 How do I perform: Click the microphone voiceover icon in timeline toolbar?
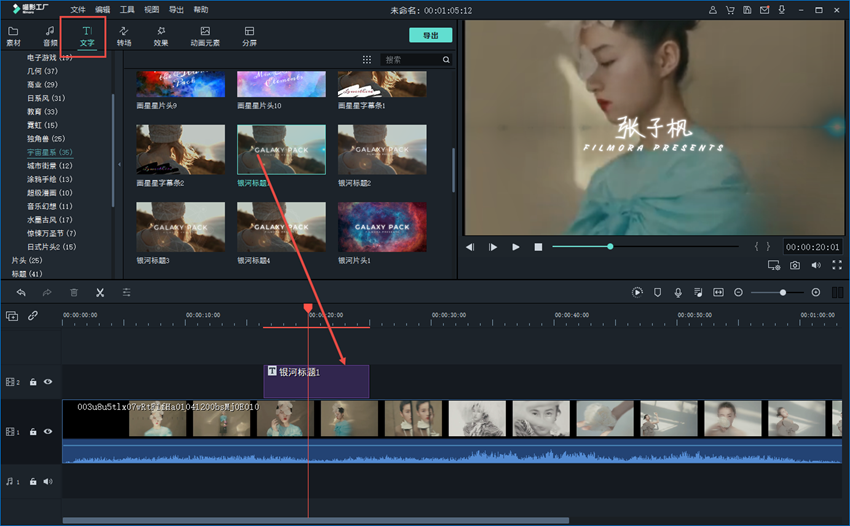tap(677, 292)
